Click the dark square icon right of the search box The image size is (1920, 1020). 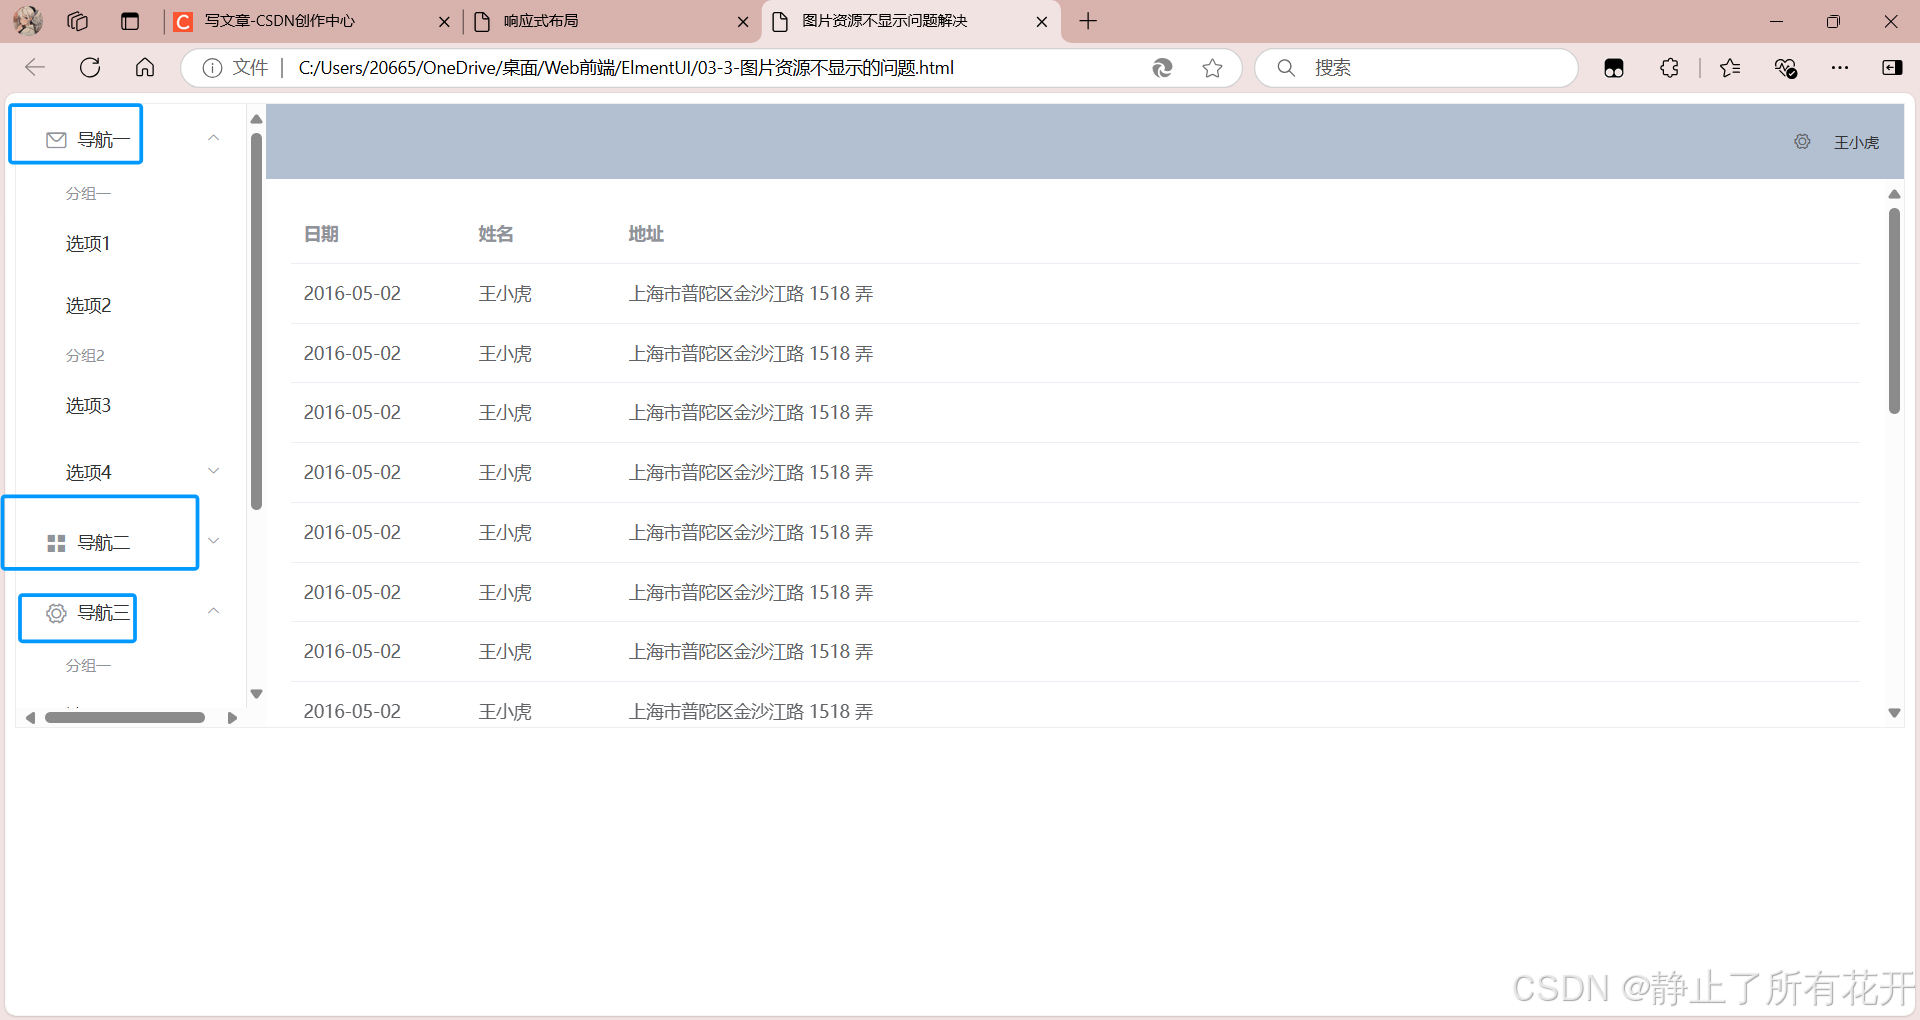(x=1614, y=68)
